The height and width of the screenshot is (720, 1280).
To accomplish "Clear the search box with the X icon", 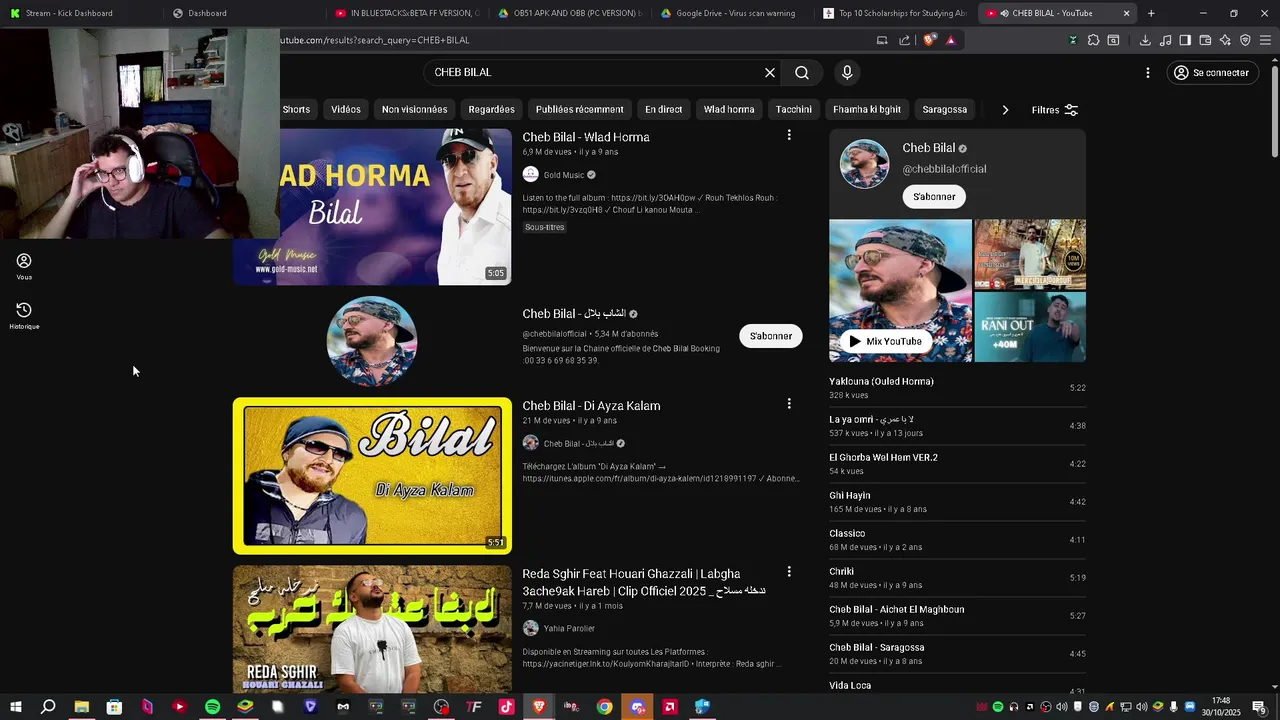I will coord(770,73).
